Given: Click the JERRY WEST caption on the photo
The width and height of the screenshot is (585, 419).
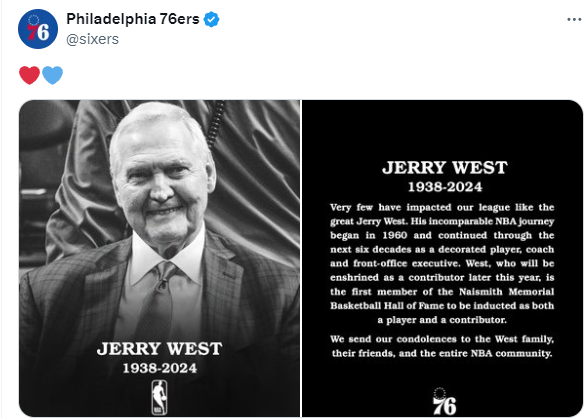Looking at the screenshot, I should 159,349.
